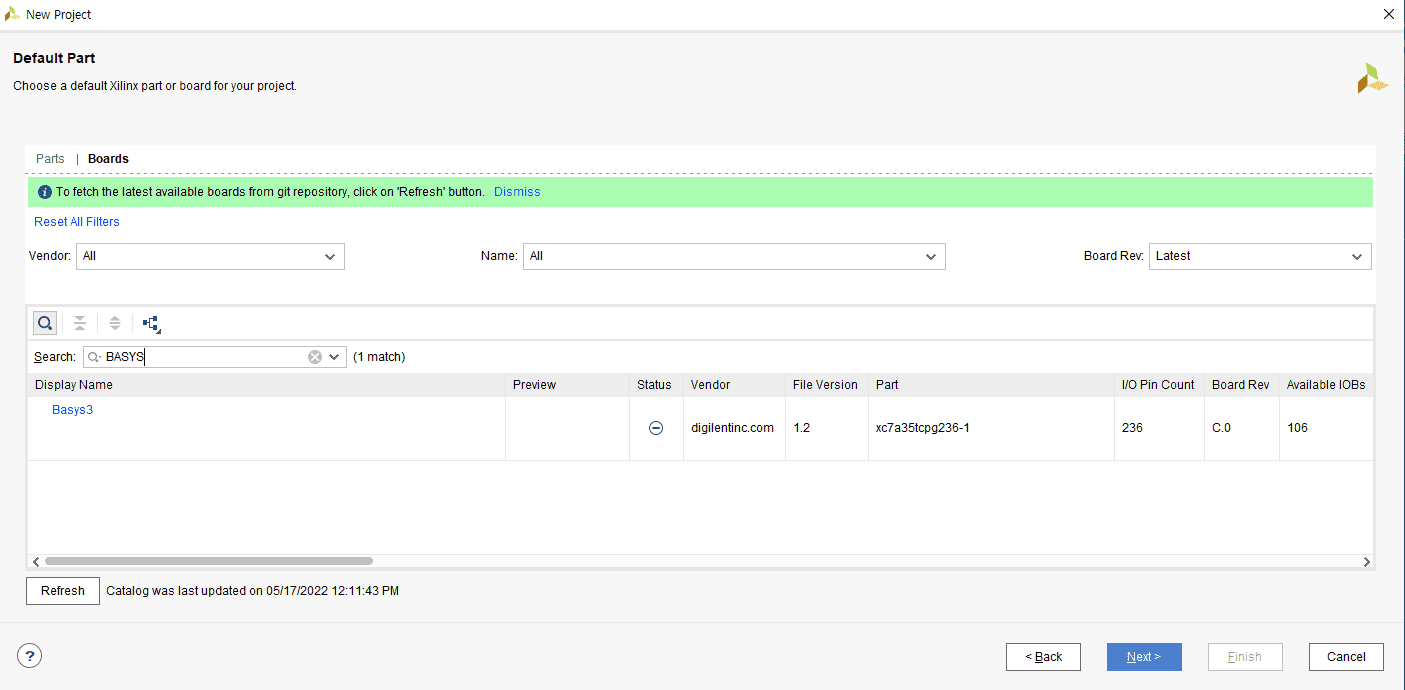Click the Expand All toolbar icon
The image size is (1405, 690).
coord(115,323)
